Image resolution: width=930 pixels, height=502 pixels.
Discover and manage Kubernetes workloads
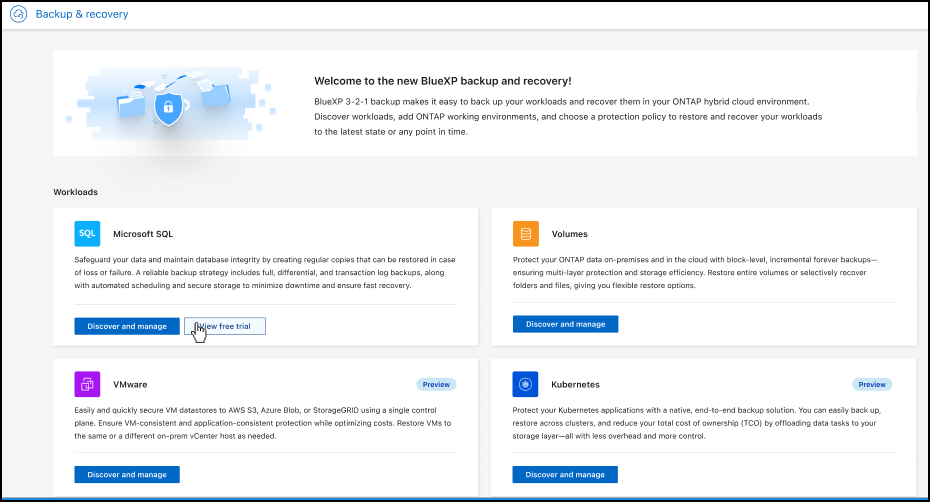pos(565,474)
